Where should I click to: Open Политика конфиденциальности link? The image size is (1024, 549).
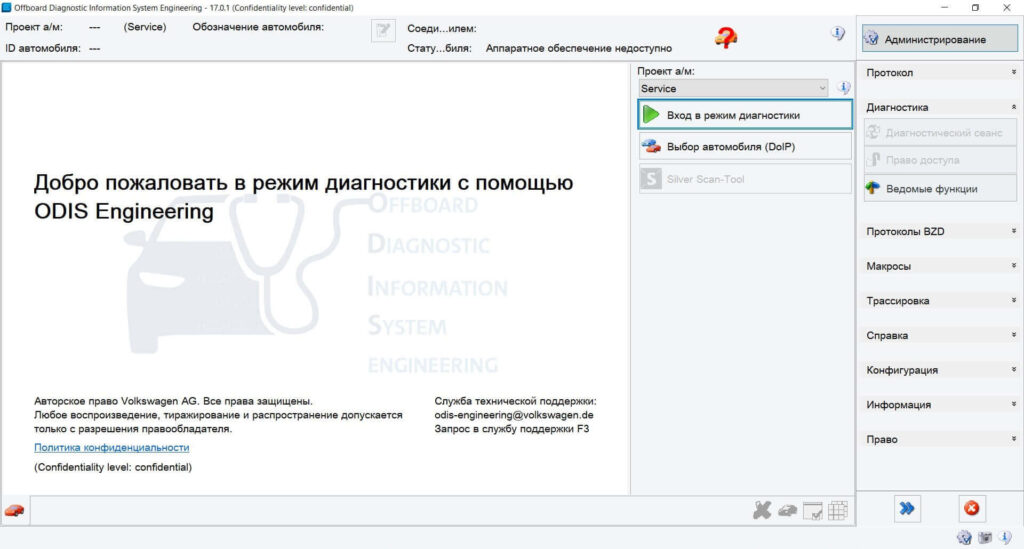click(112, 447)
